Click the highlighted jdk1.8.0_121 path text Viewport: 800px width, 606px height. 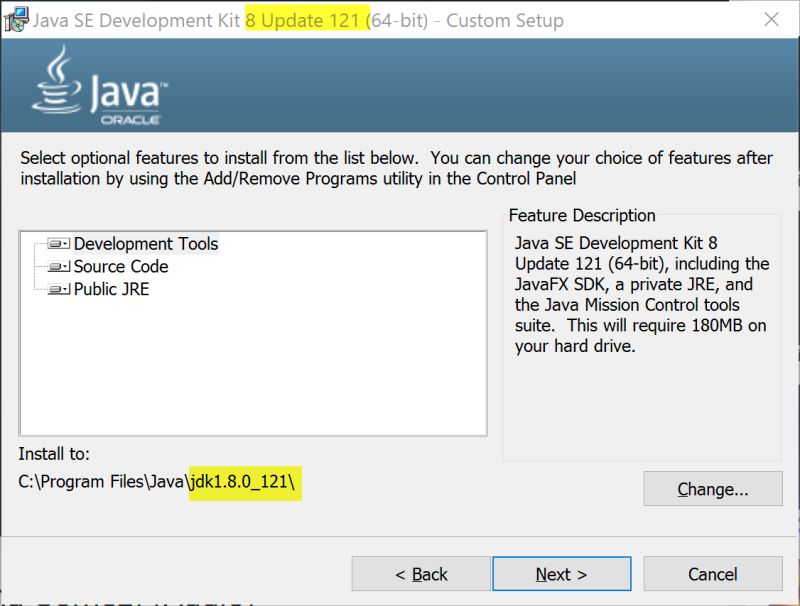(245, 483)
